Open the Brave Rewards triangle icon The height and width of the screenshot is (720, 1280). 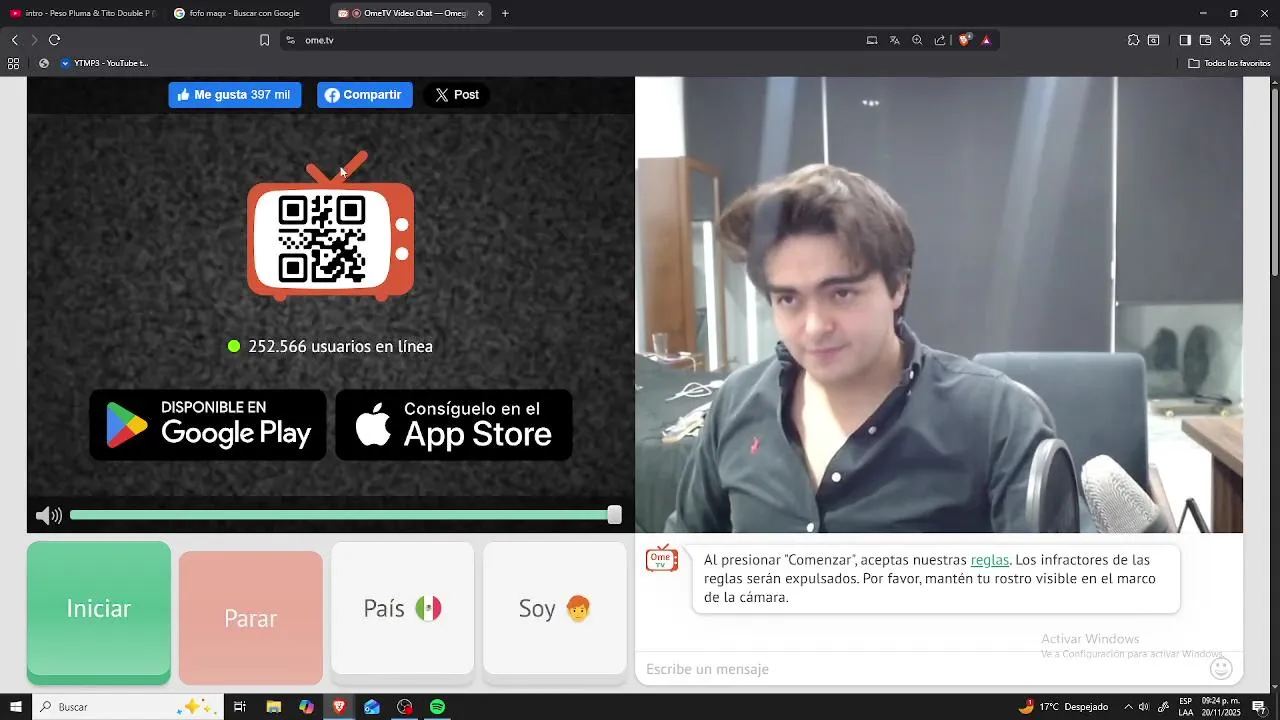986,40
